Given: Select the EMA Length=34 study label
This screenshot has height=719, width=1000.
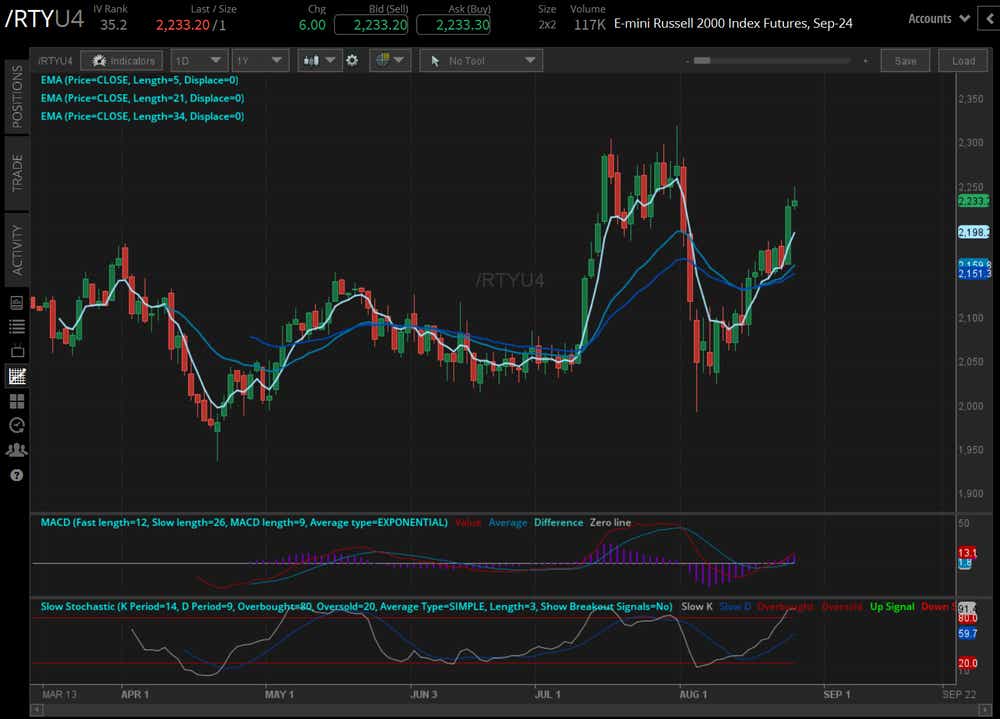Looking at the screenshot, I should [142, 116].
